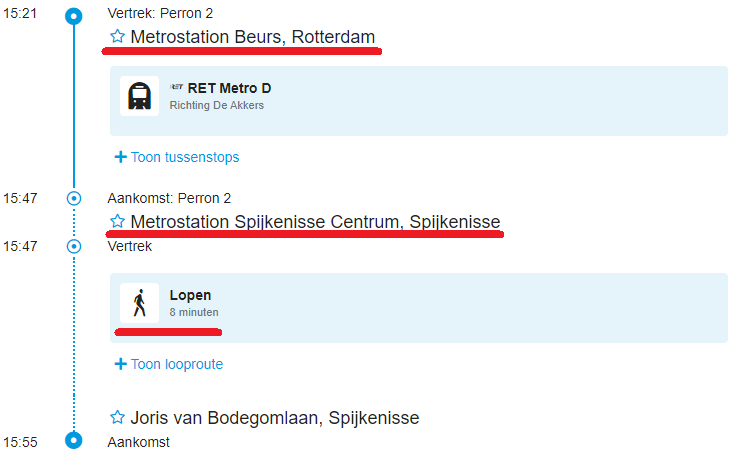This screenshot has height=461, width=729.
Task: Click the 15:47 Vertrek timeline dot
Action: coord(73,245)
